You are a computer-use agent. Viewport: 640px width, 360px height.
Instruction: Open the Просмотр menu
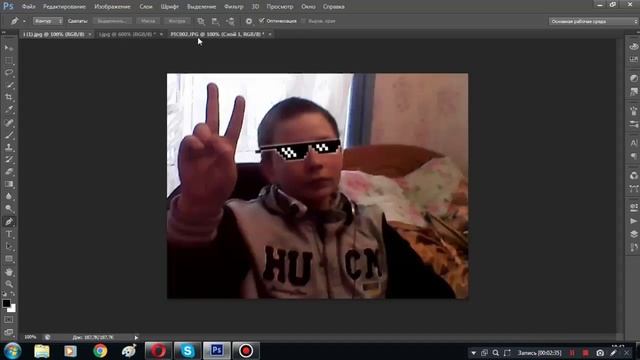[280, 7]
